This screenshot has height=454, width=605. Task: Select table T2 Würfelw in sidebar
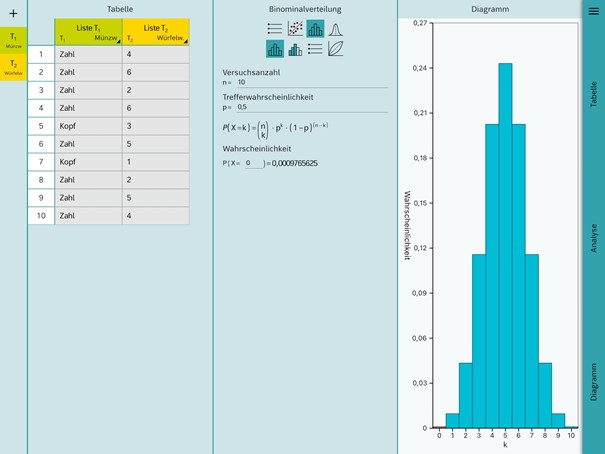click(x=13, y=68)
